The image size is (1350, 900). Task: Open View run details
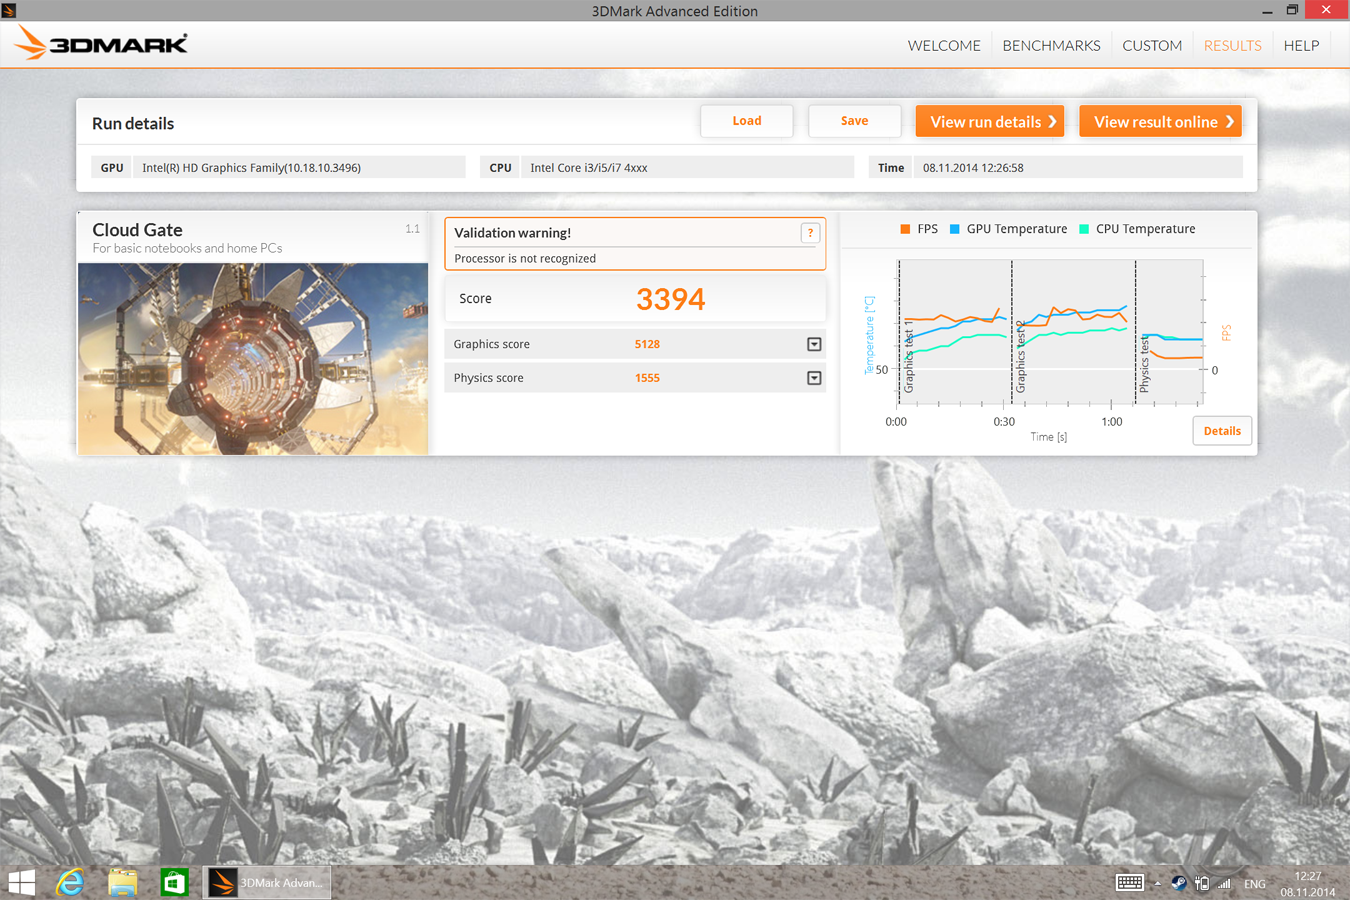click(x=990, y=121)
